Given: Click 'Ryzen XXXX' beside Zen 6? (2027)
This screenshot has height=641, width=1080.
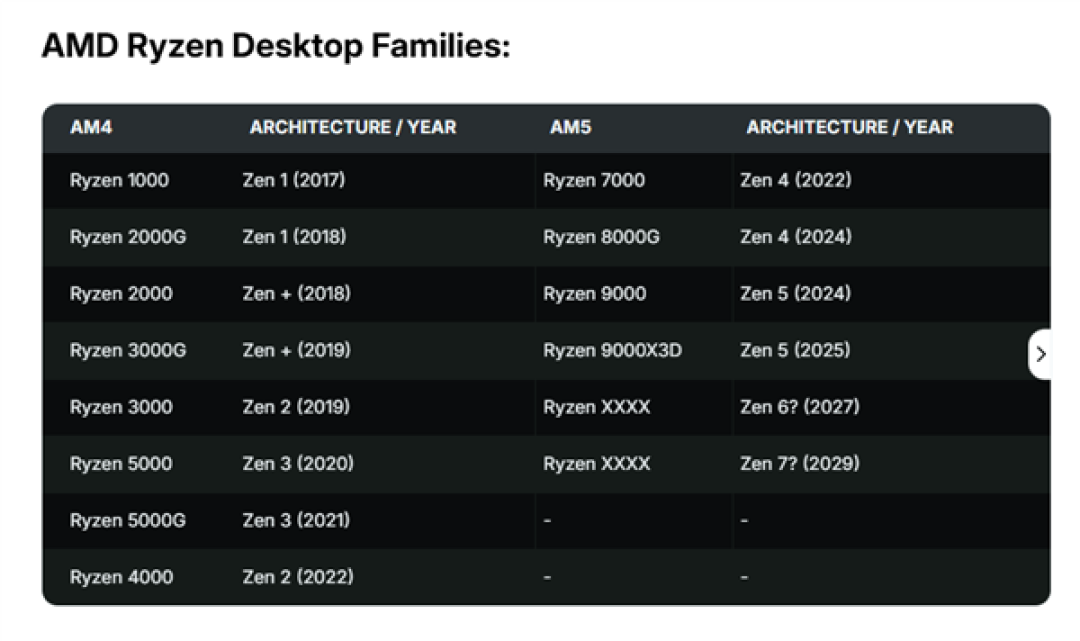Looking at the screenshot, I should coord(596,407).
